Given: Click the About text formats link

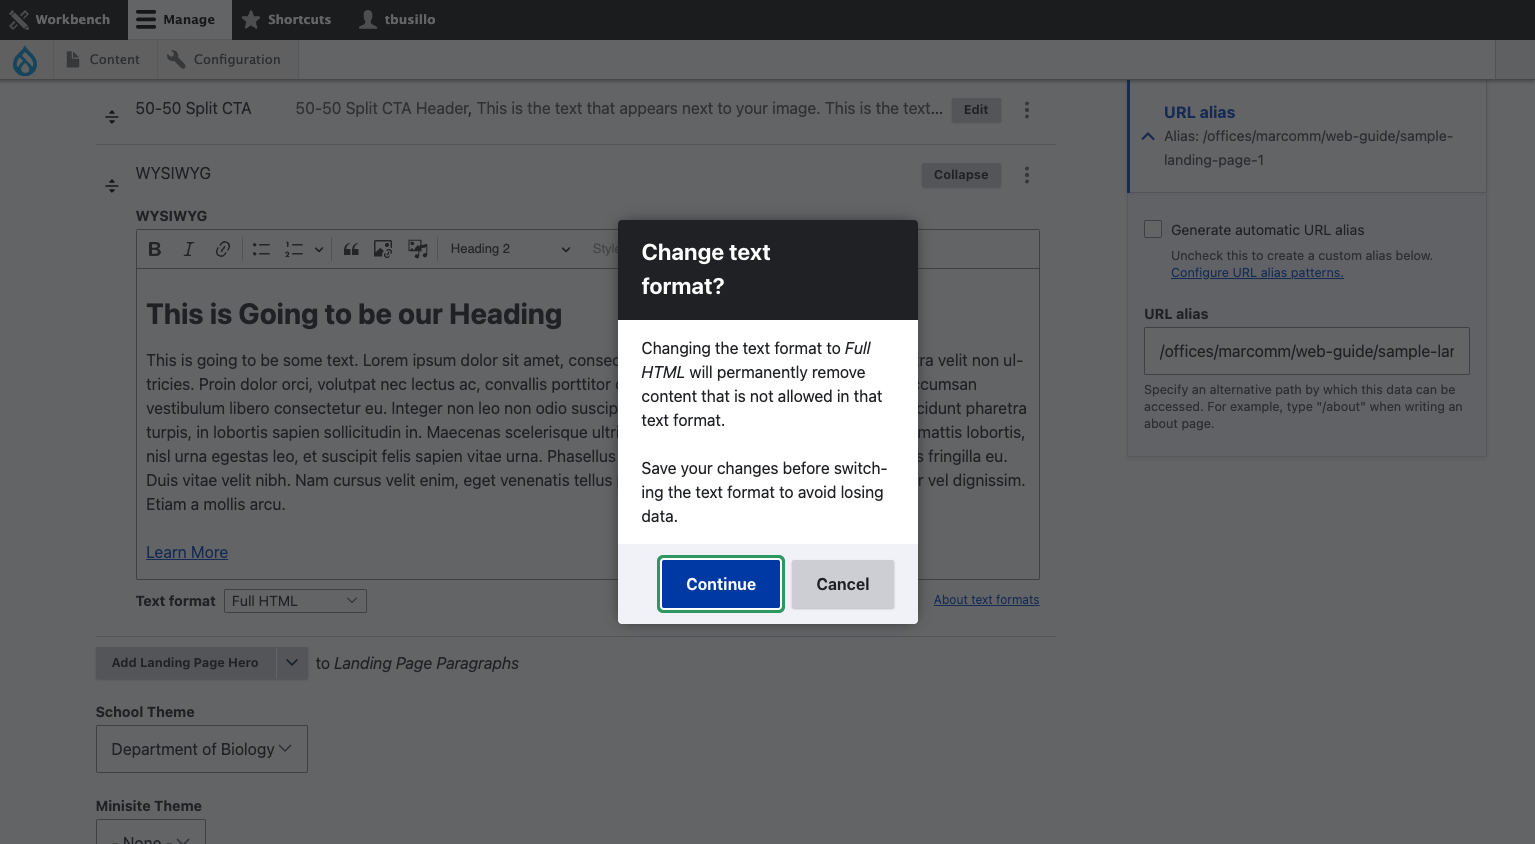Looking at the screenshot, I should click(x=986, y=600).
